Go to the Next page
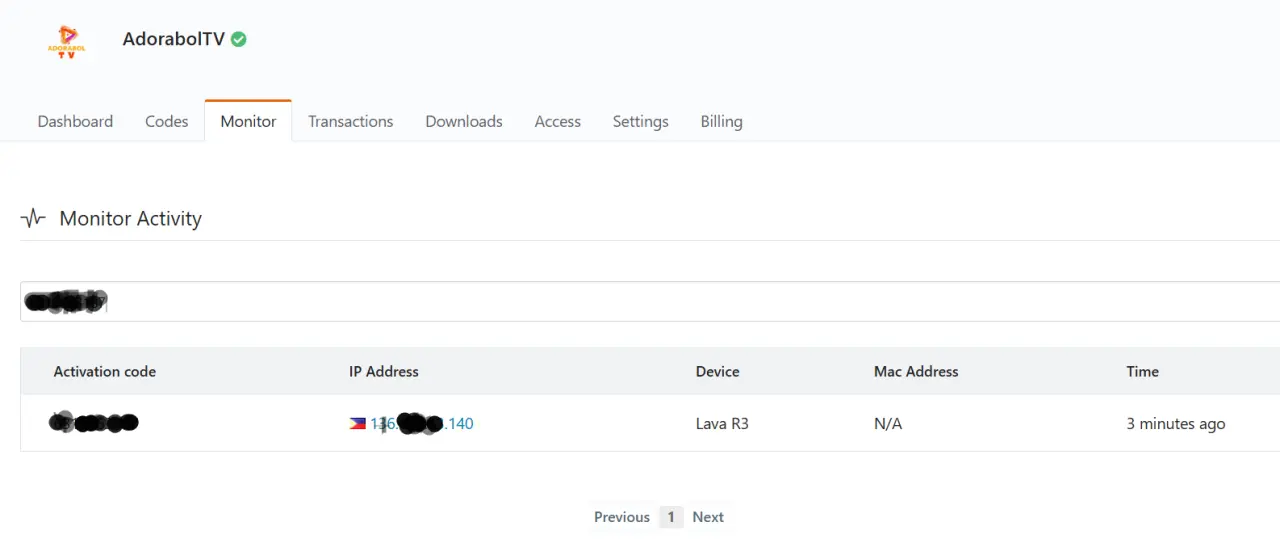The height and width of the screenshot is (539, 1280). 708,517
